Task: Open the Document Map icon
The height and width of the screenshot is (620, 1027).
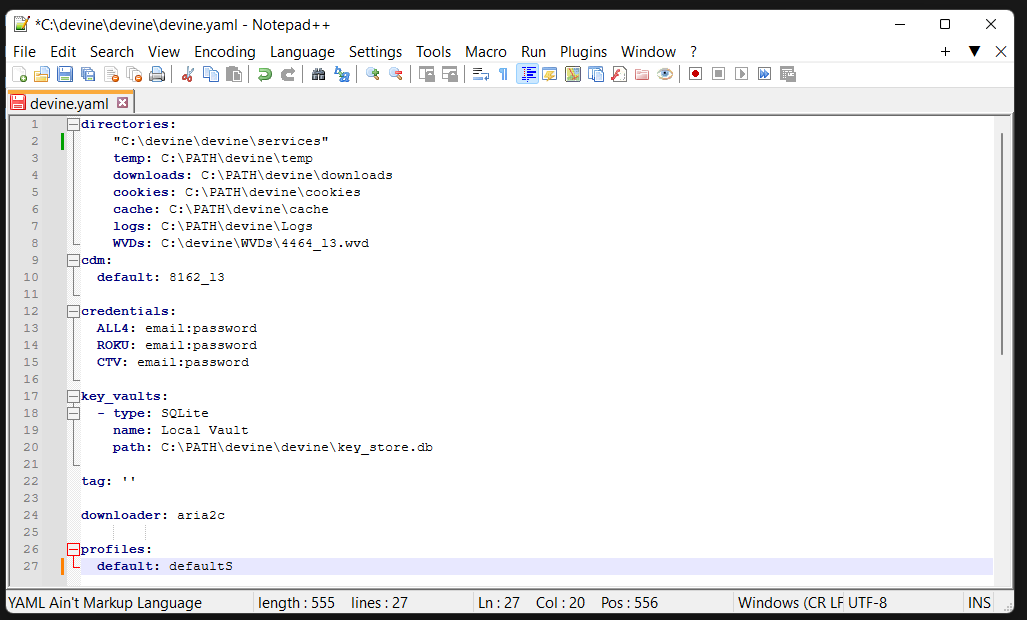Action: (x=573, y=74)
